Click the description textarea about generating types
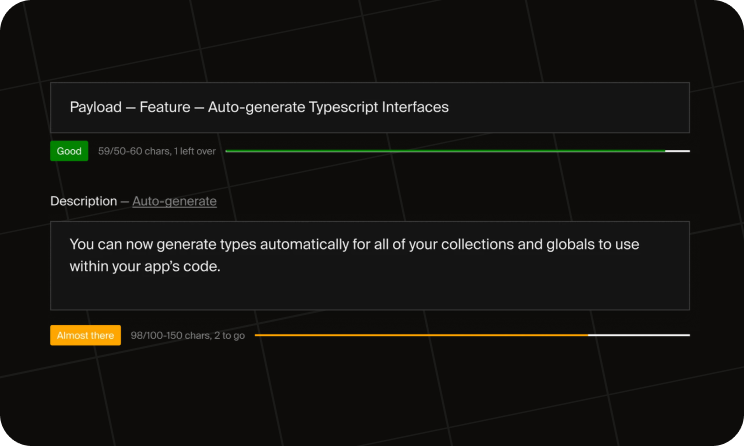Viewport: 744px width, 446px height. [370, 266]
